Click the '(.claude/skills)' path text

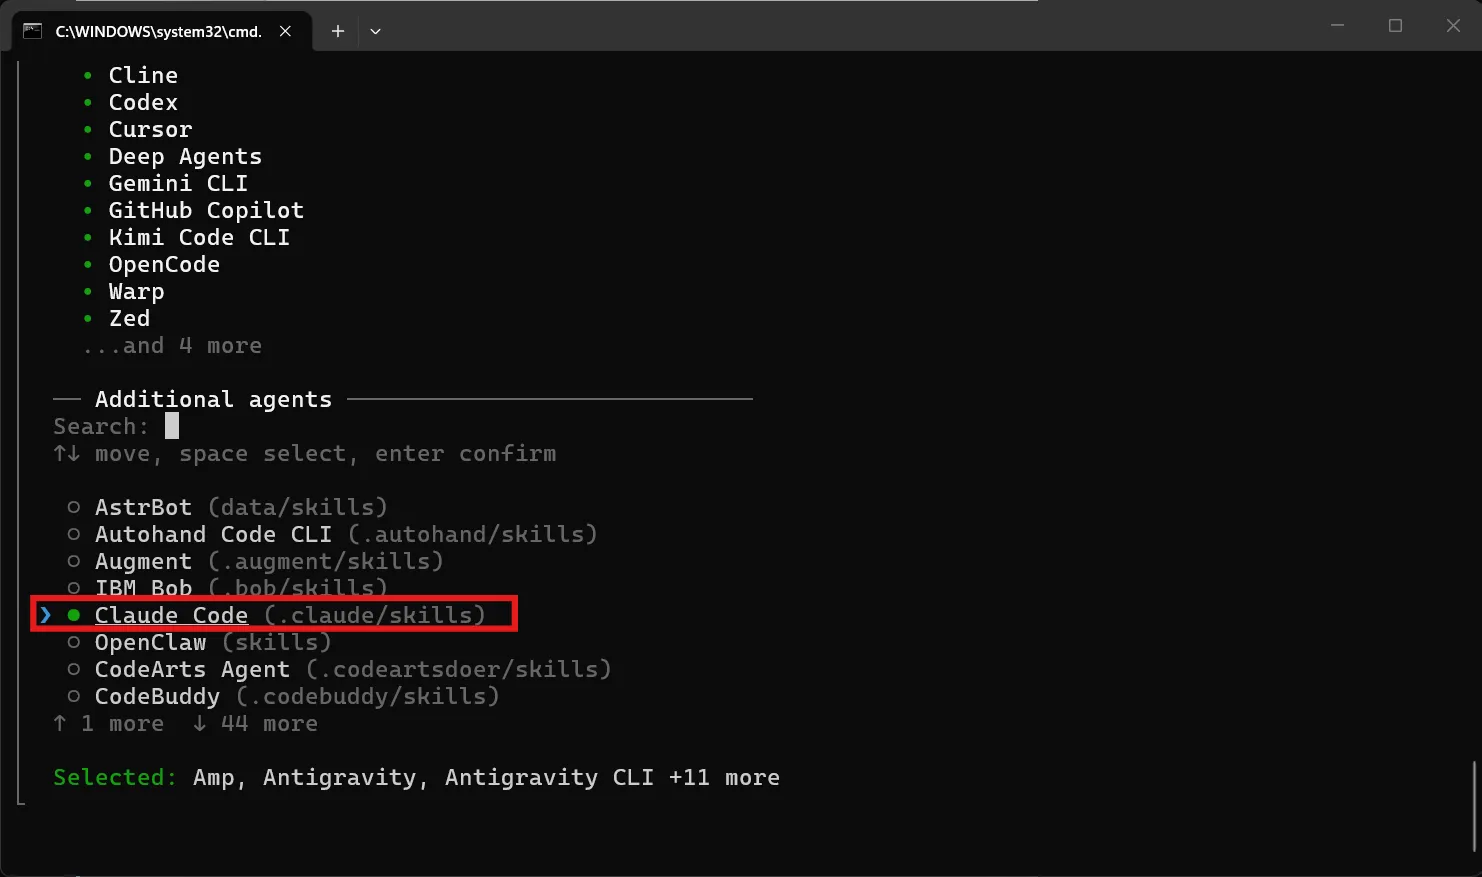point(375,615)
